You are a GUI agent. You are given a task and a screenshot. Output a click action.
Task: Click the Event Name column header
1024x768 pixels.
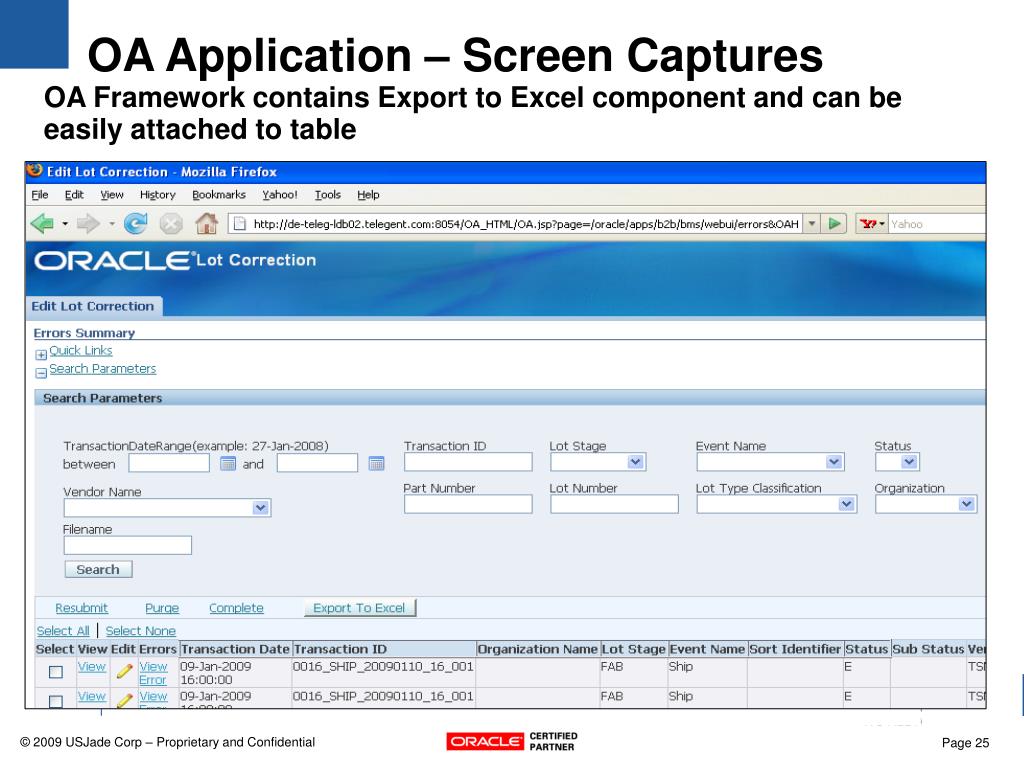pyautogui.click(x=707, y=649)
